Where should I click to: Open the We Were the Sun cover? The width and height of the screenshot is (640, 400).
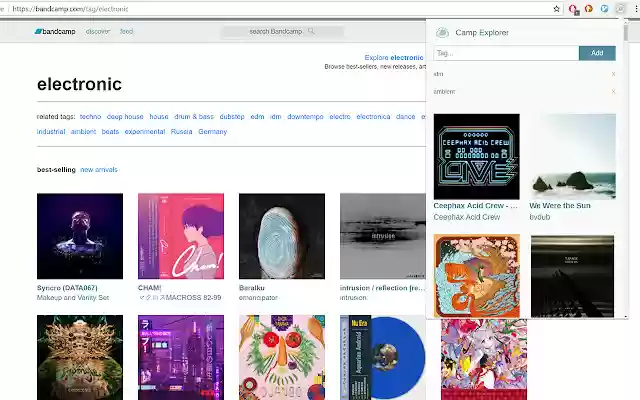coord(573,157)
